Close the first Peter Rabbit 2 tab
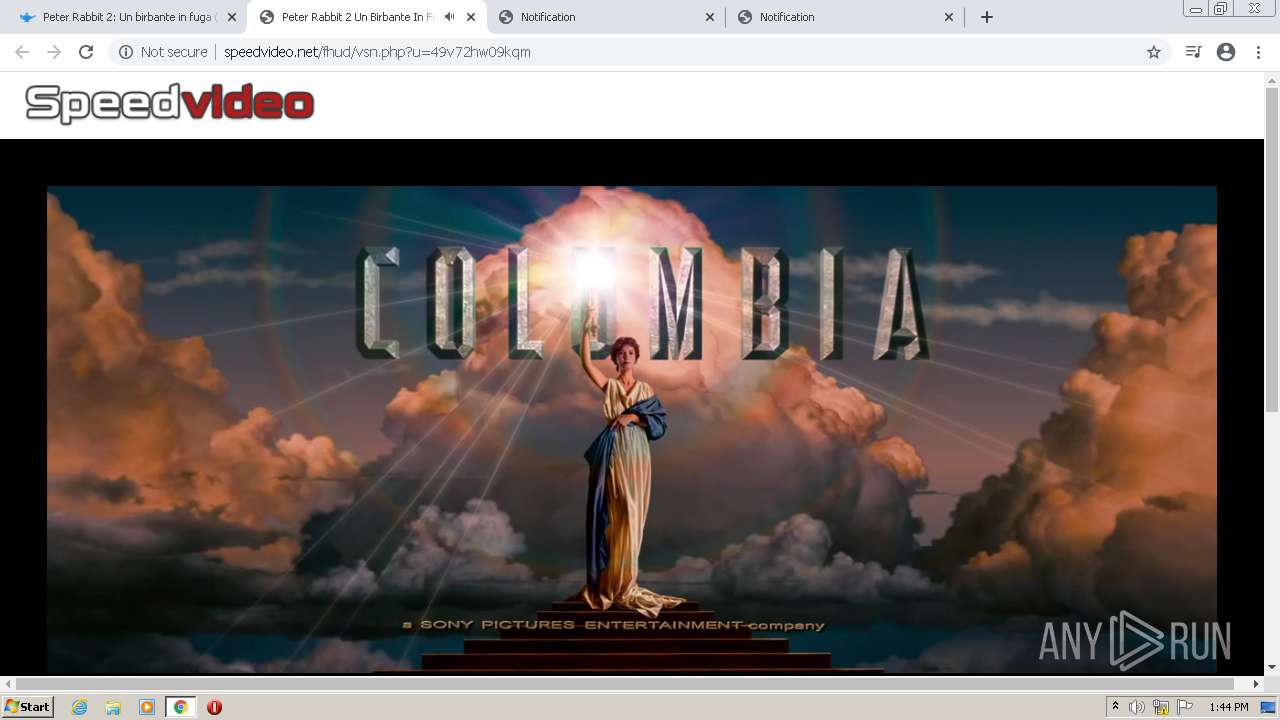Viewport: 1280px width, 720px height. point(232,17)
